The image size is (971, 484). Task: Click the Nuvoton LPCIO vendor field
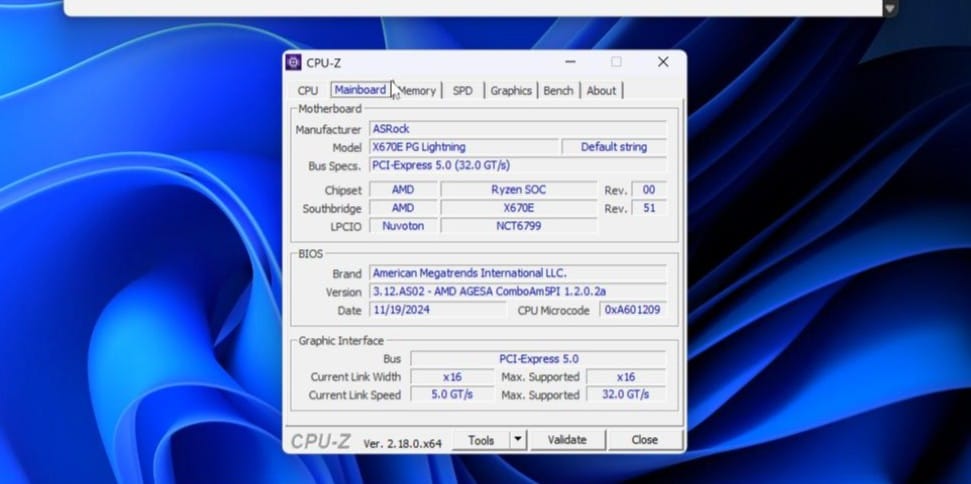click(403, 226)
